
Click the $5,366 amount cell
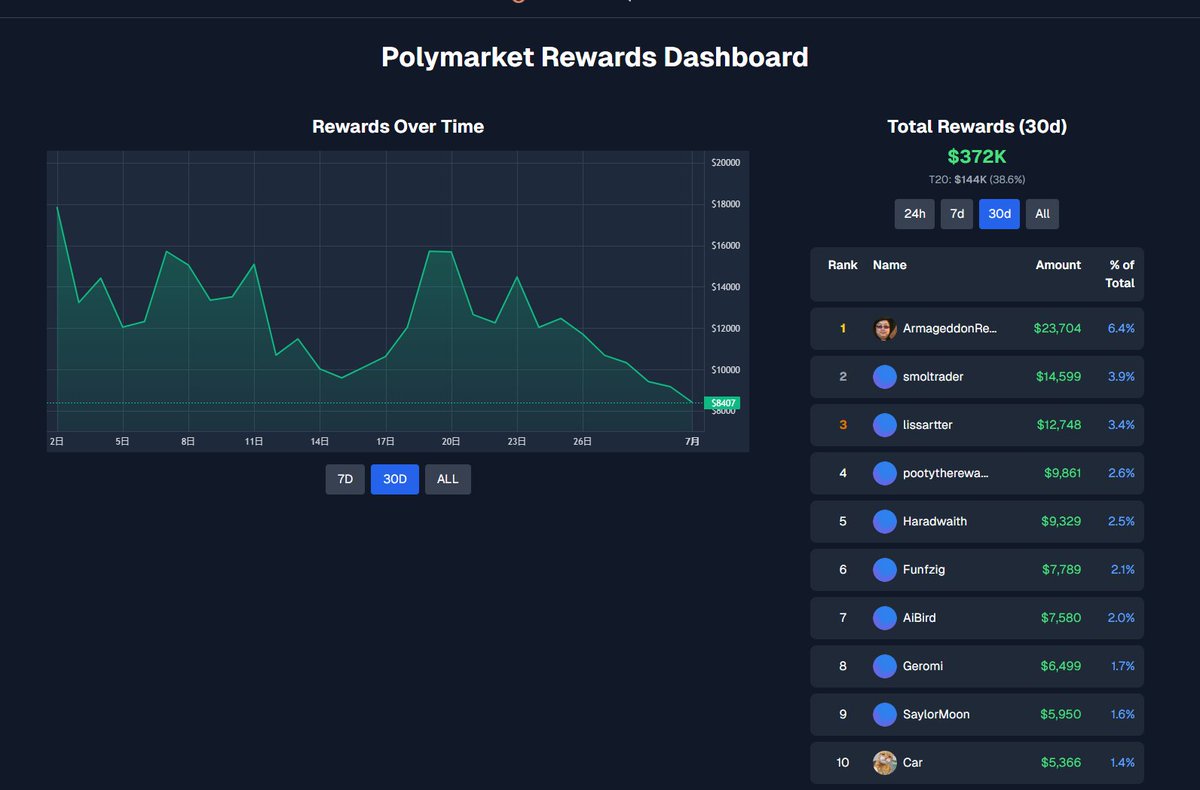click(x=1062, y=762)
